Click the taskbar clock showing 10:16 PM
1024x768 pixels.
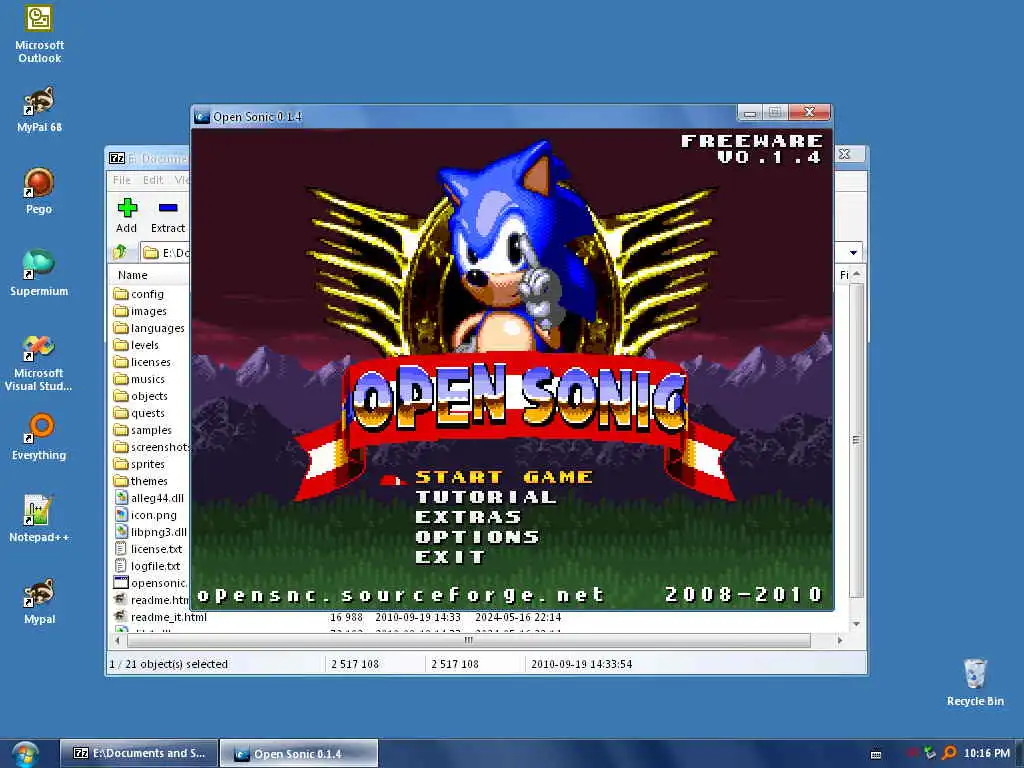pos(987,754)
